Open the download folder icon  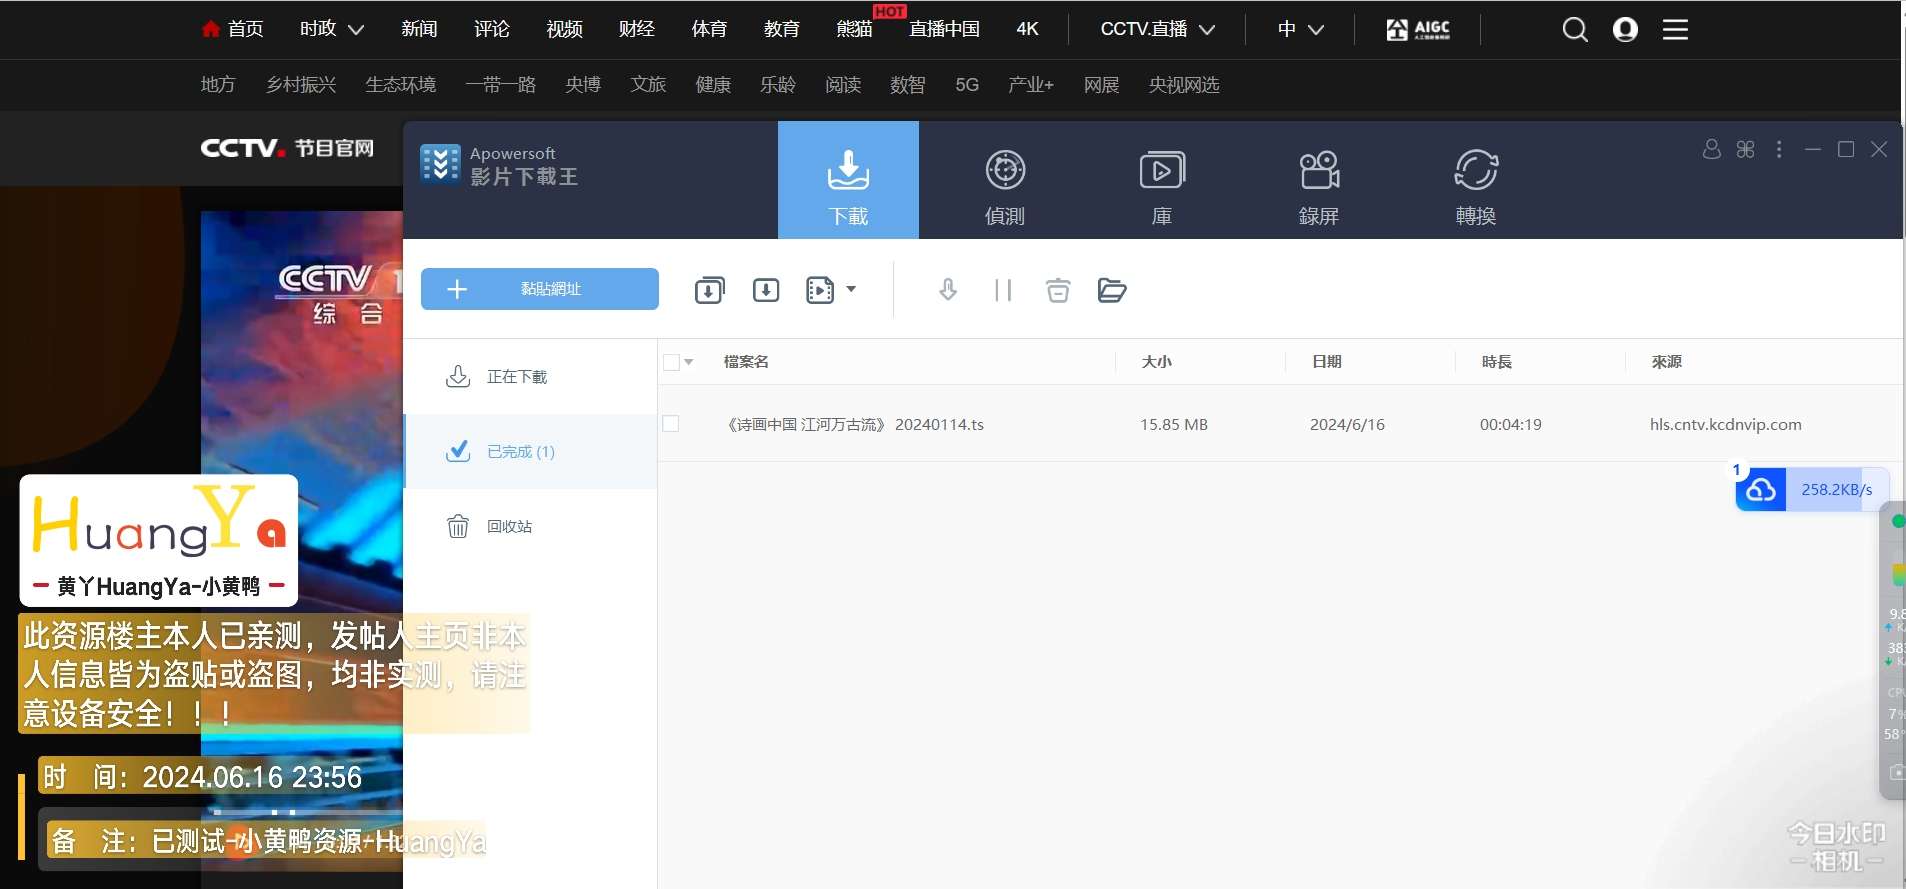1111,290
